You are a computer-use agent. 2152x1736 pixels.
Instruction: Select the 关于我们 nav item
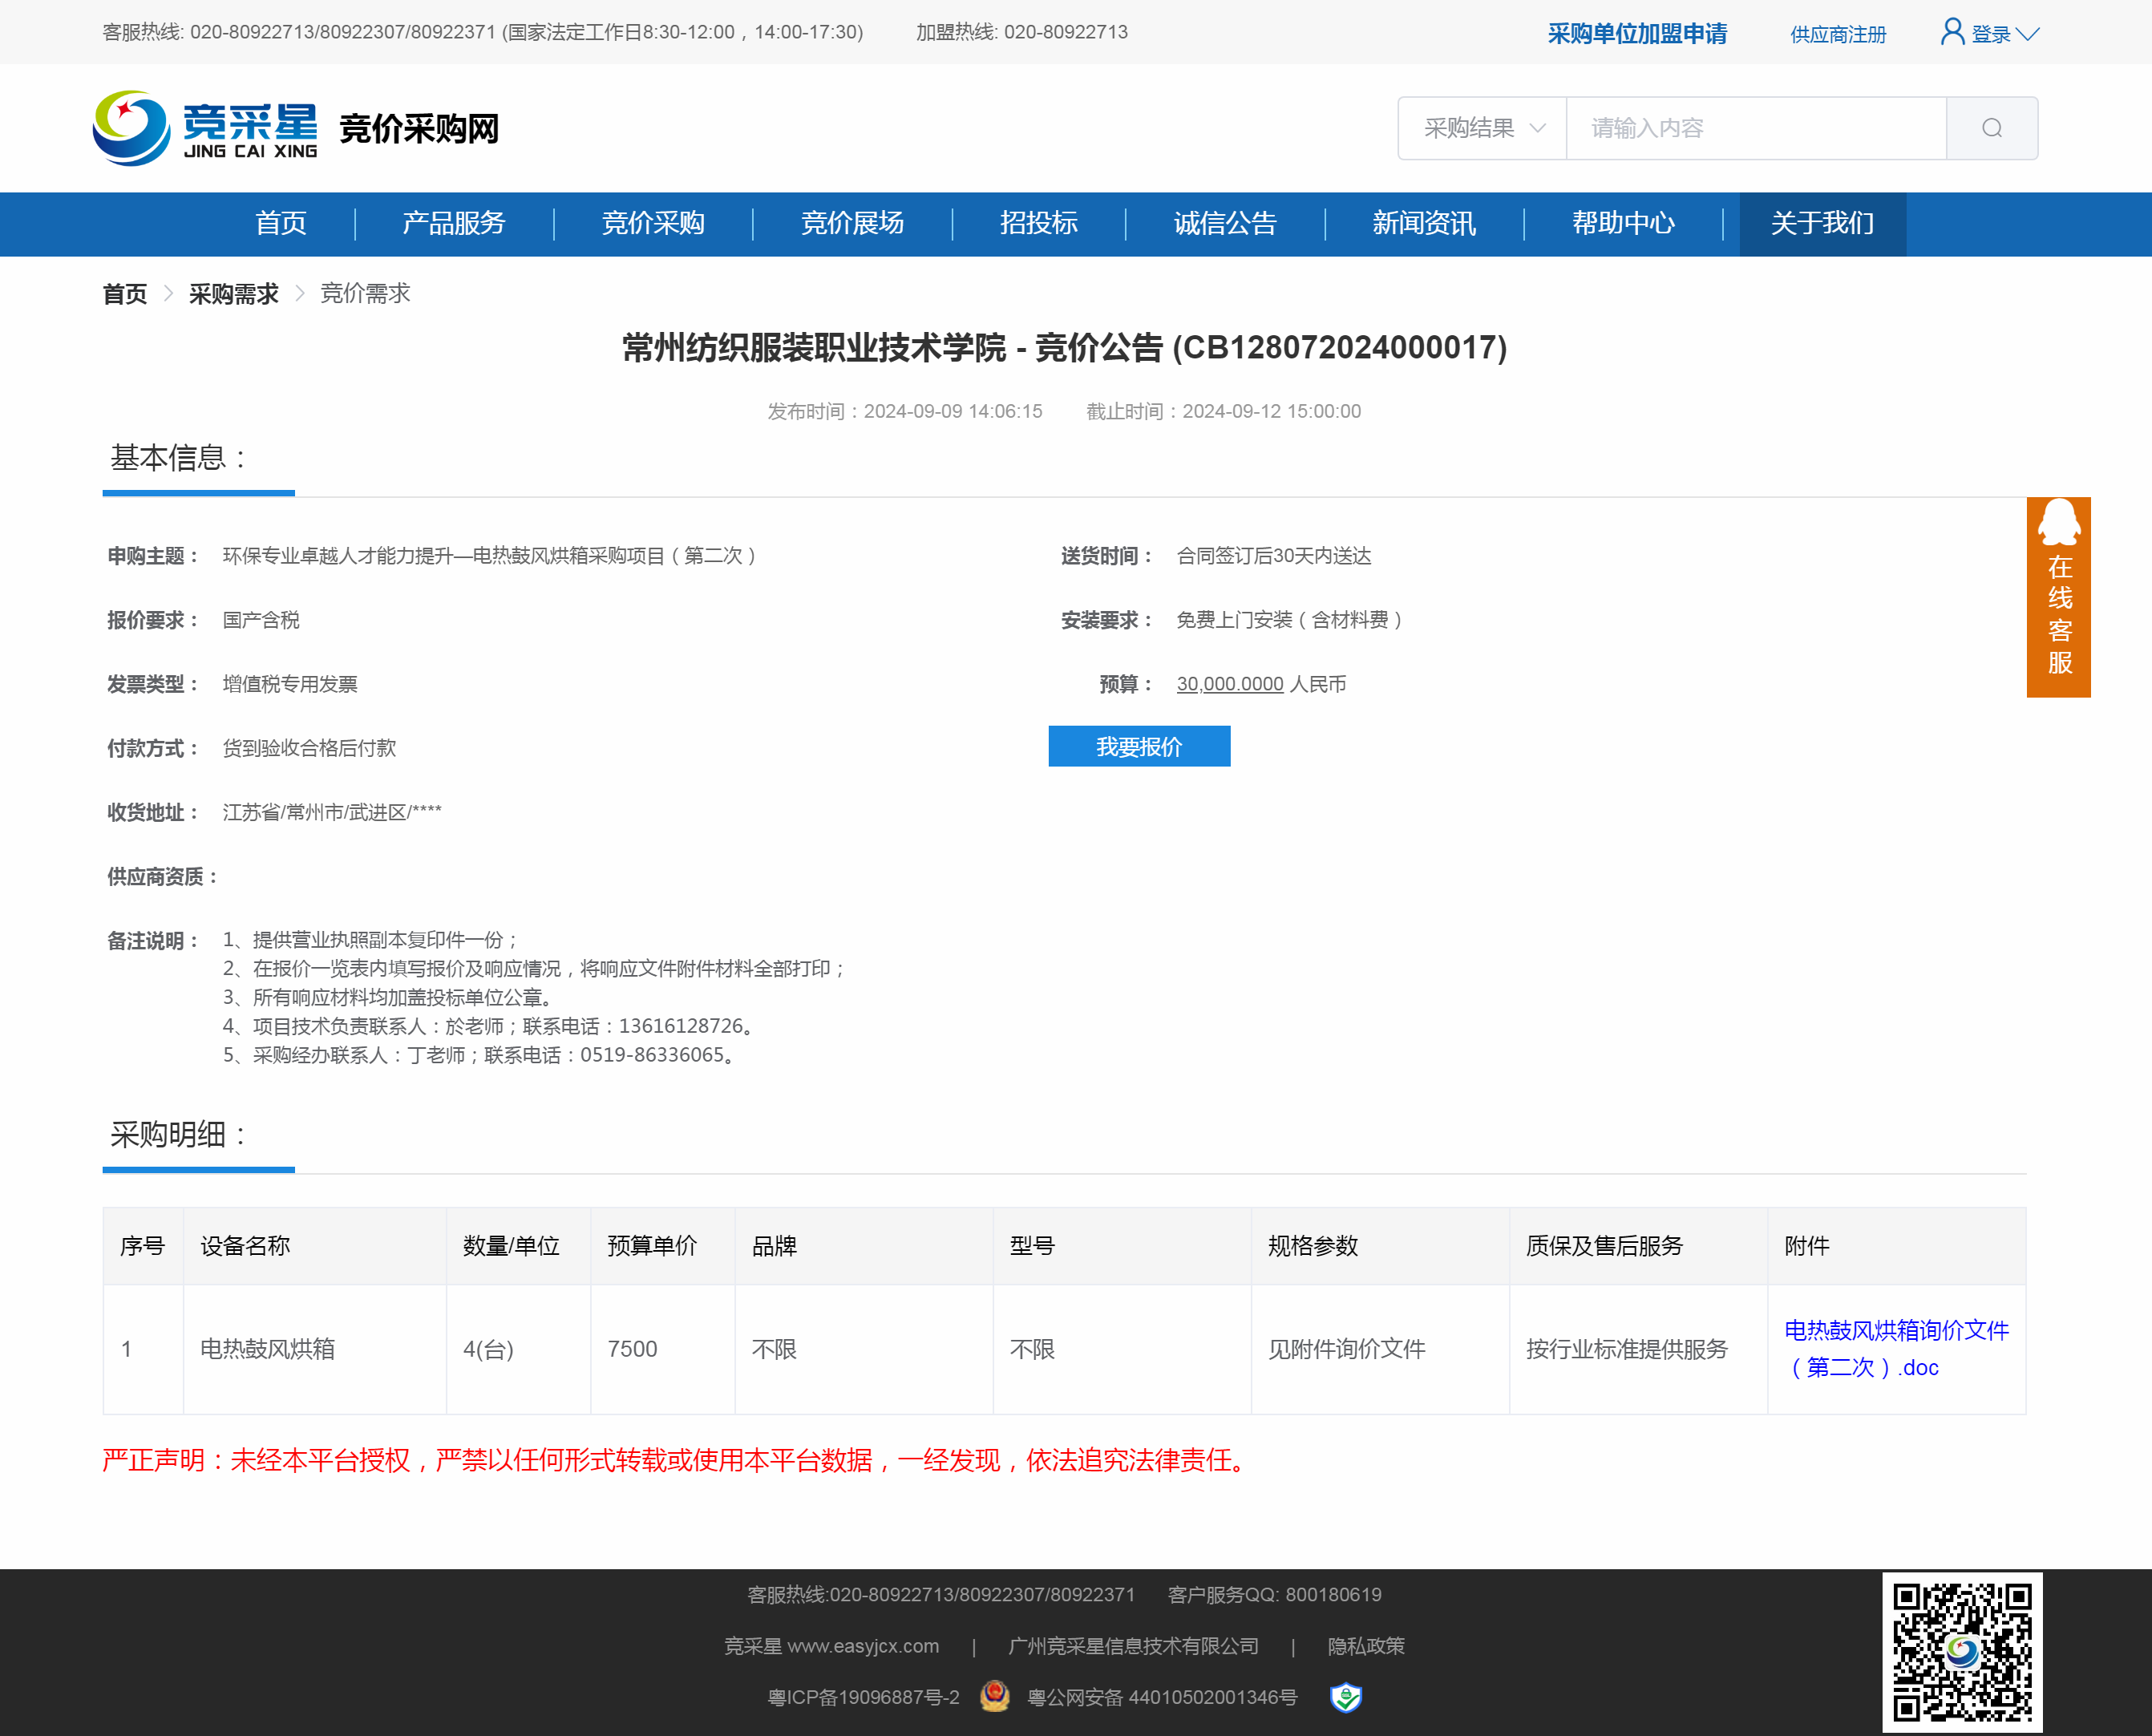[1822, 223]
